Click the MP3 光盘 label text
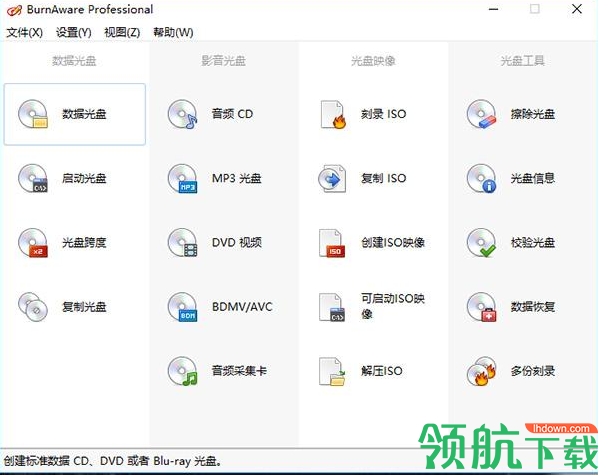Viewport: 598px width, 476px height. tap(236, 178)
